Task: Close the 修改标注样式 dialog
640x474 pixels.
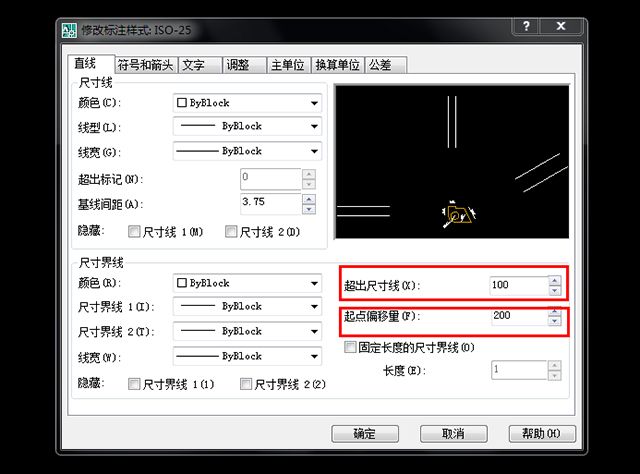Action: pyautogui.click(x=561, y=26)
